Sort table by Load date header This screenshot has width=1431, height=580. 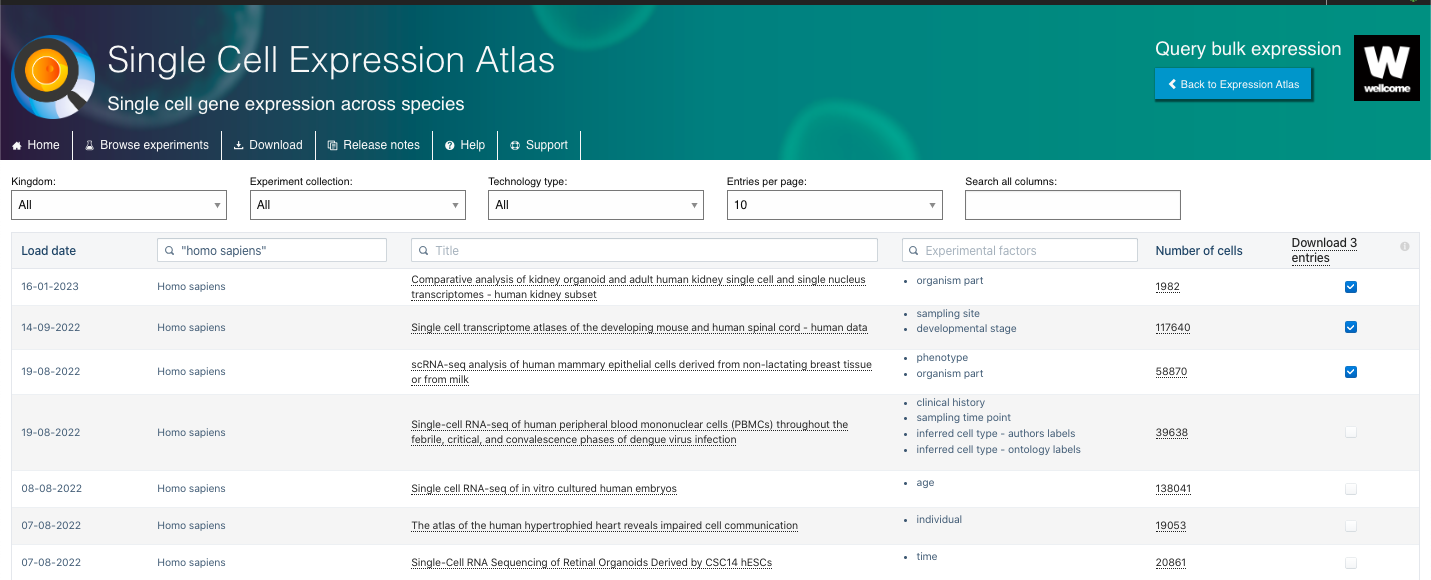click(x=49, y=251)
